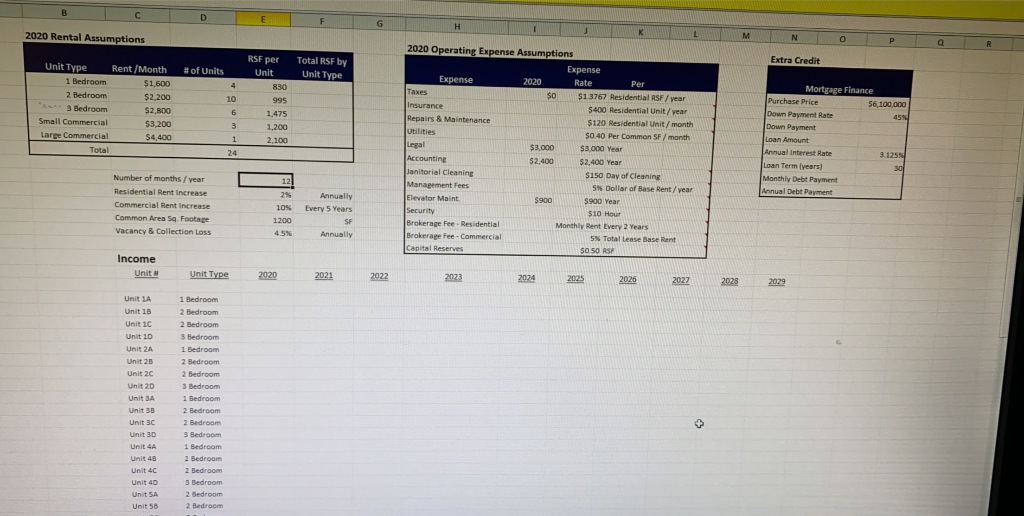1024x516 pixels.
Task: Click the 'Monthly Debt Payment' label cell
Action: pyautogui.click(x=800, y=179)
